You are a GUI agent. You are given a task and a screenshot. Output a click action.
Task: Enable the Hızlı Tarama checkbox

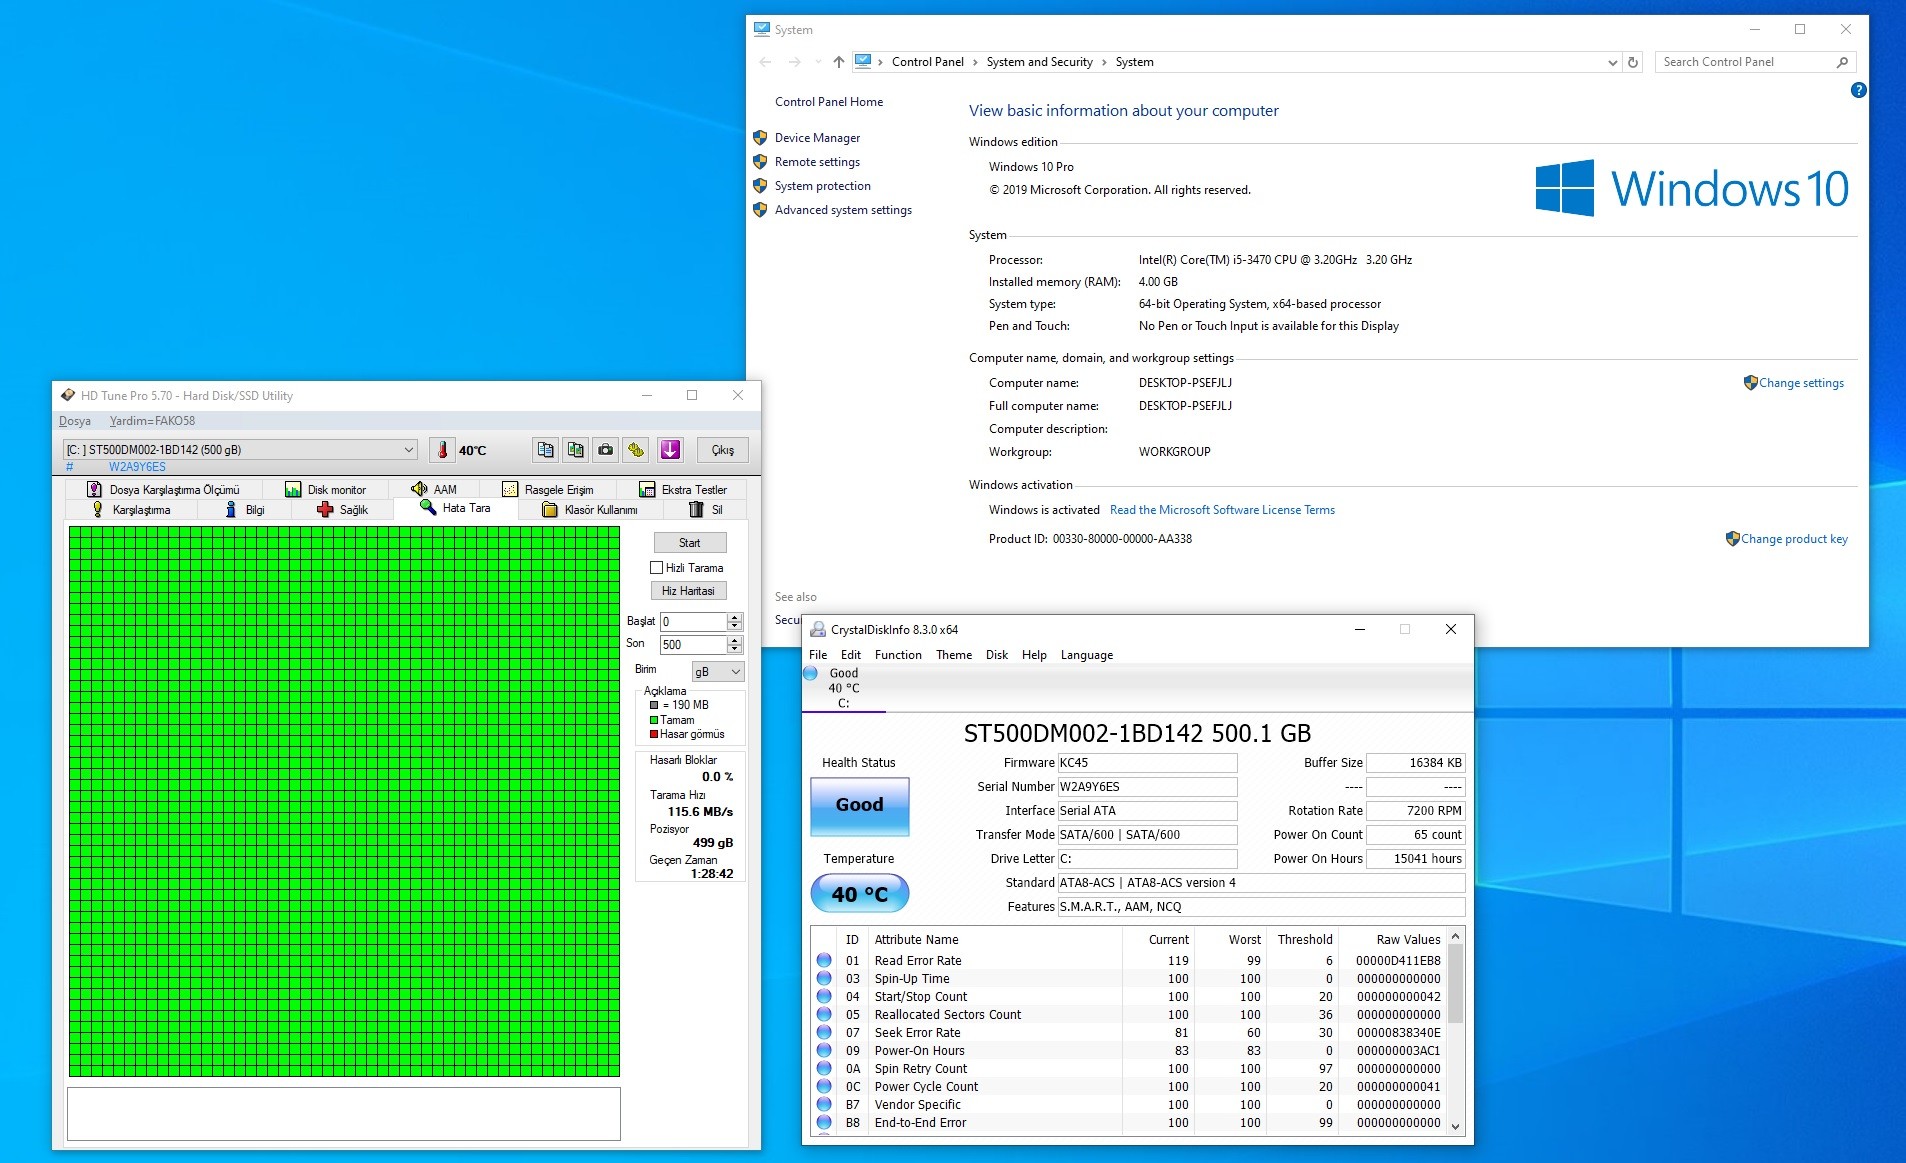(x=657, y=568)
